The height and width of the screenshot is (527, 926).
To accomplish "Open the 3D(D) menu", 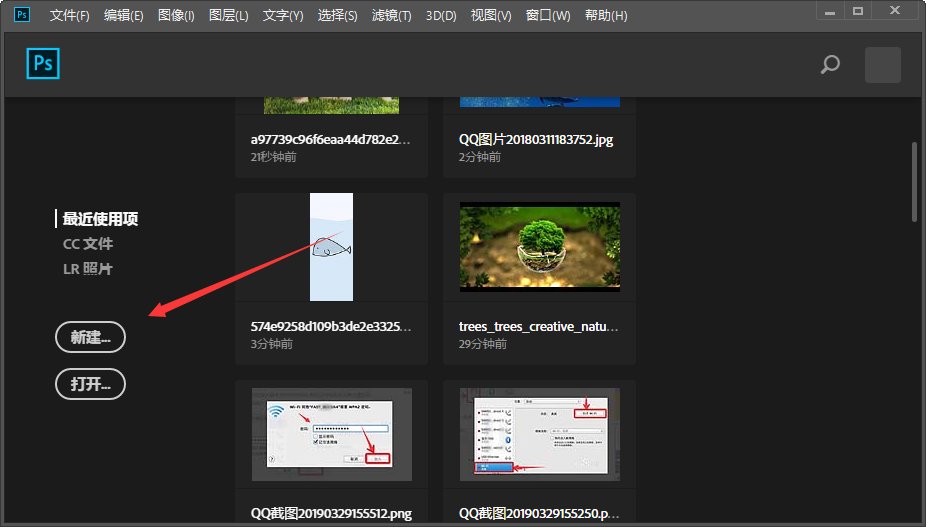I will [441, 15].
